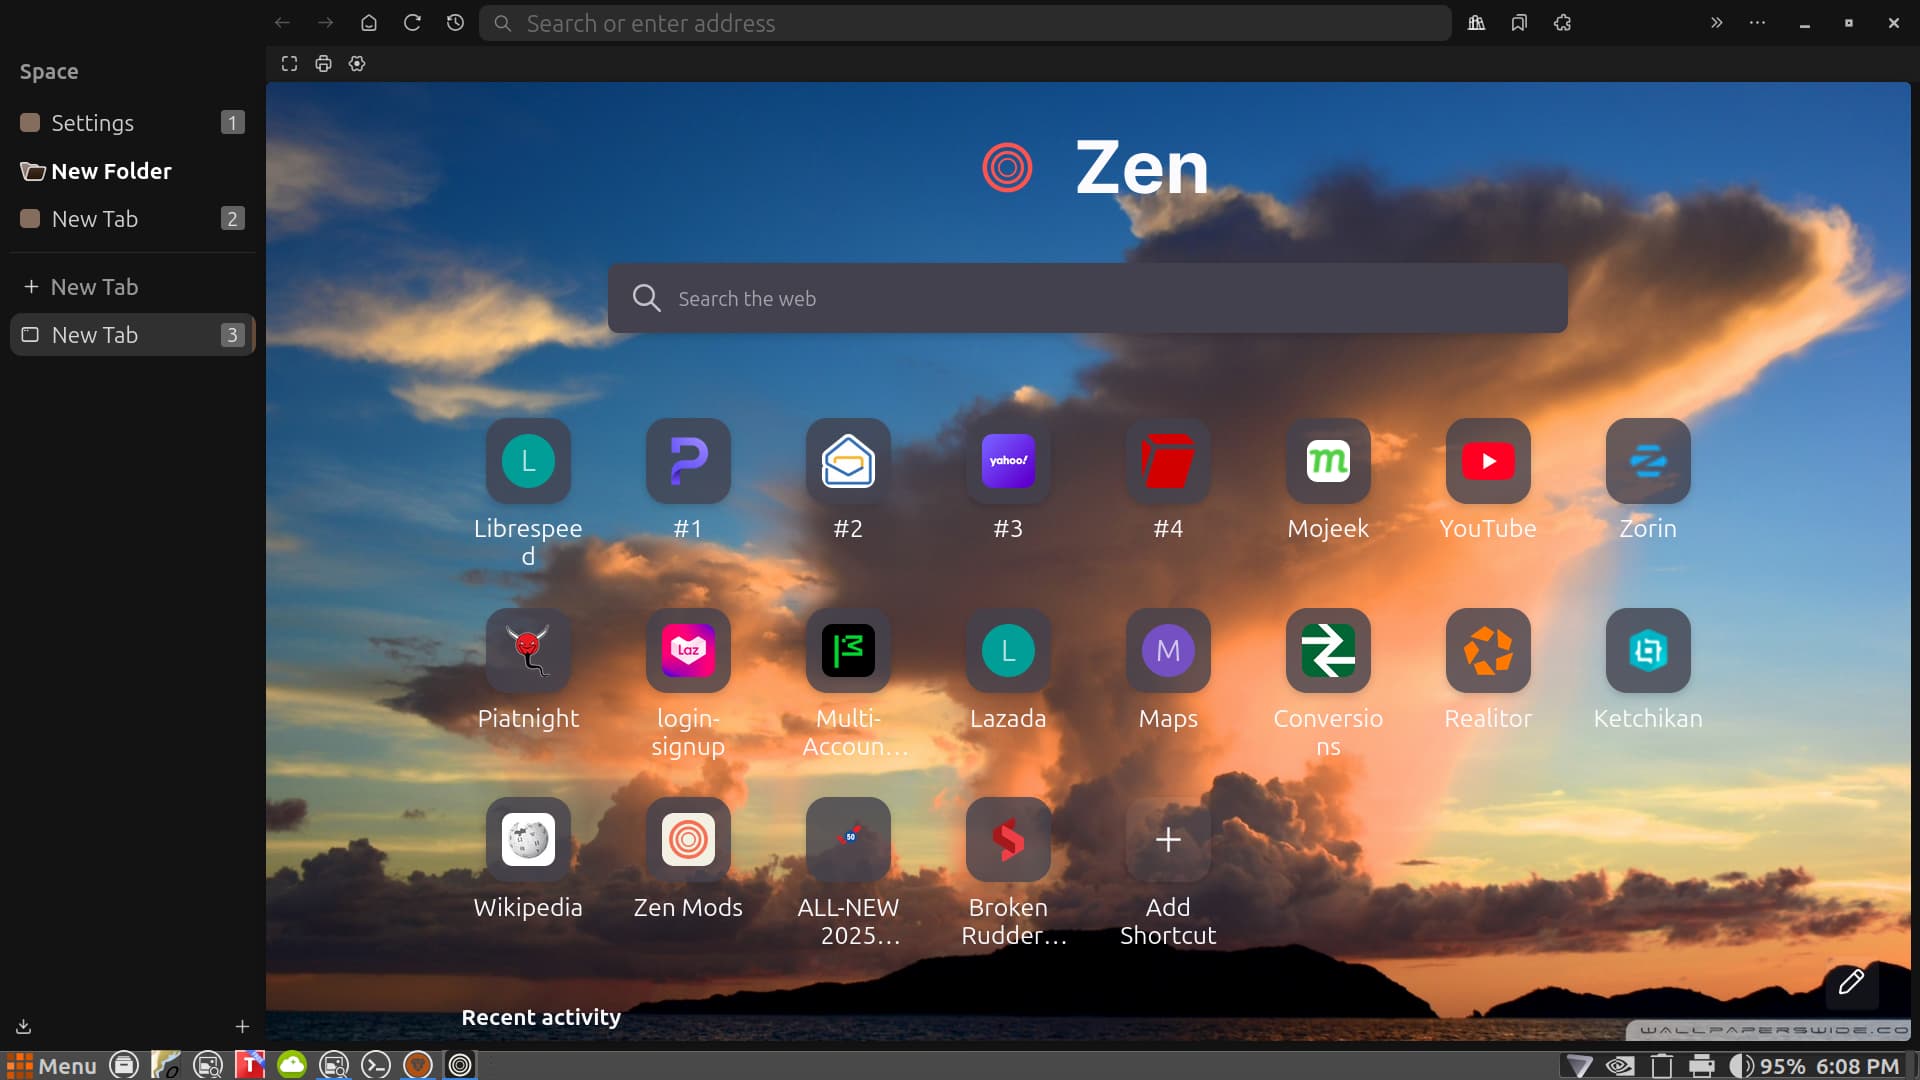This screenshot has height=1080, width=1920.
Task: Open the Linux Menu launcher
Action: [51, 1066]
